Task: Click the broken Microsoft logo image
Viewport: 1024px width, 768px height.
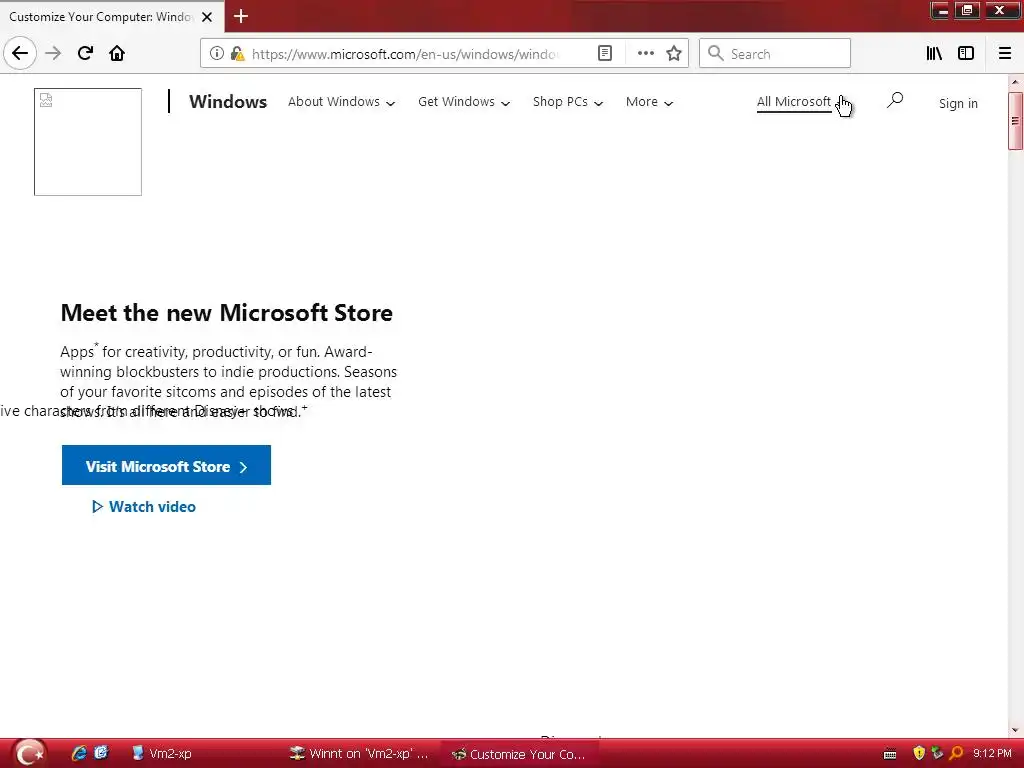Action: coord(88,142)
